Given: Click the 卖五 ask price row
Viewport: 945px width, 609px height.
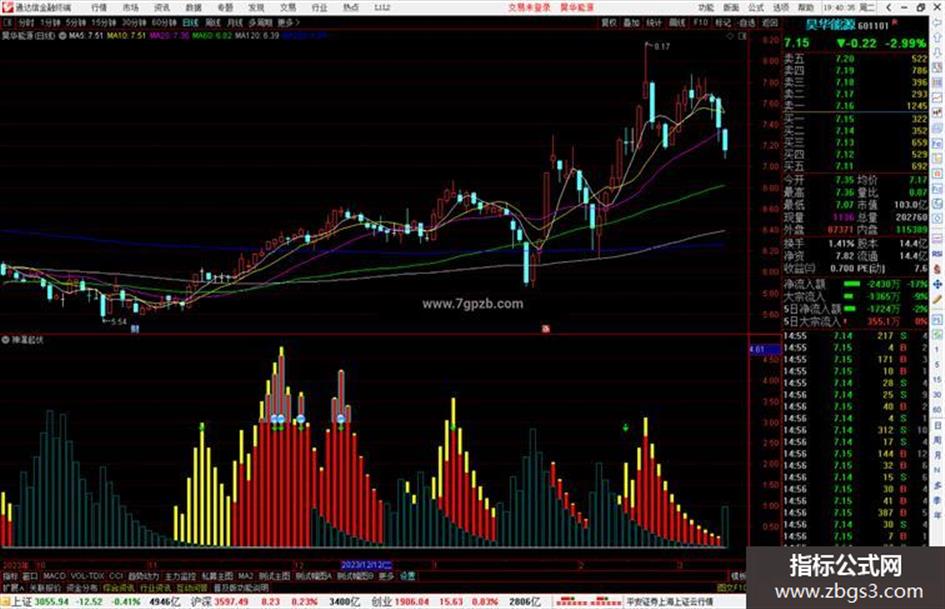Looking at the screenshot, I should coord(855,58).
